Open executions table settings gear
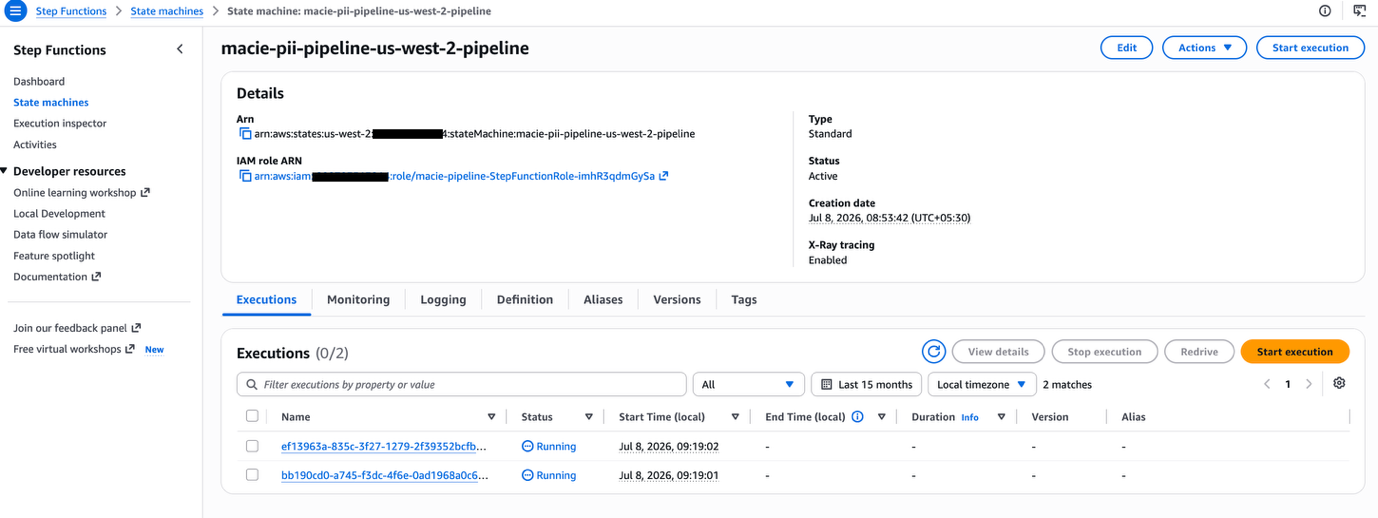1378x518 pixels. (1339, 384)
